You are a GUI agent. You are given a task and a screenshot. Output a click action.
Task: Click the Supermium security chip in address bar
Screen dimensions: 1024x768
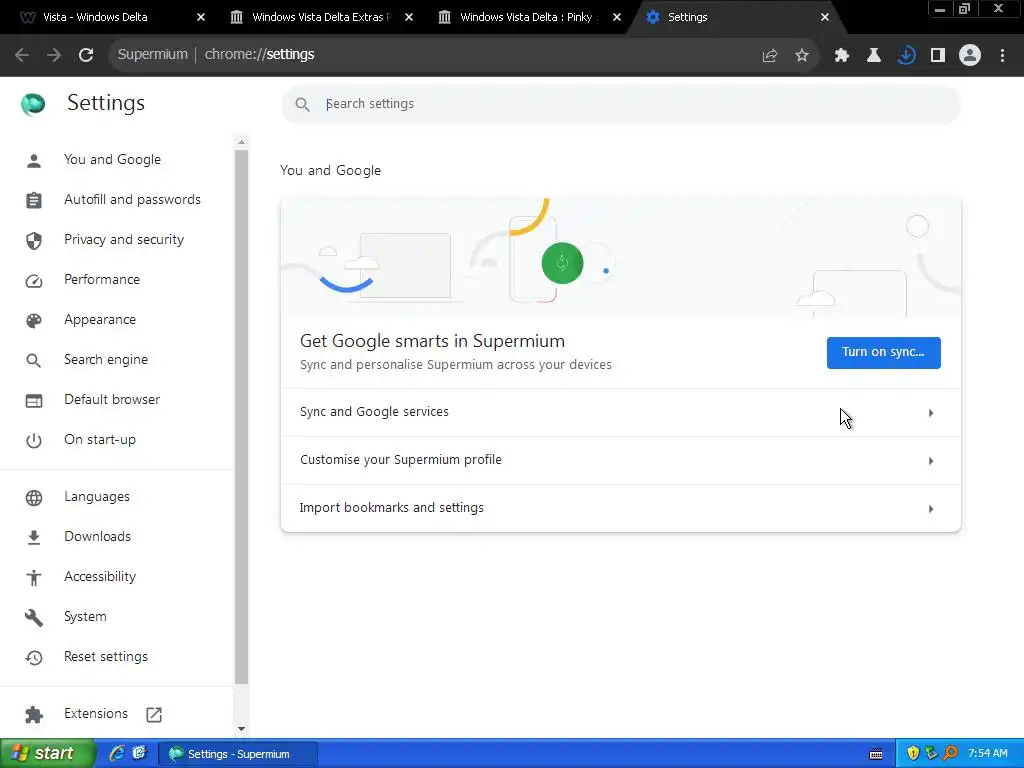click(x=152, y=55)
